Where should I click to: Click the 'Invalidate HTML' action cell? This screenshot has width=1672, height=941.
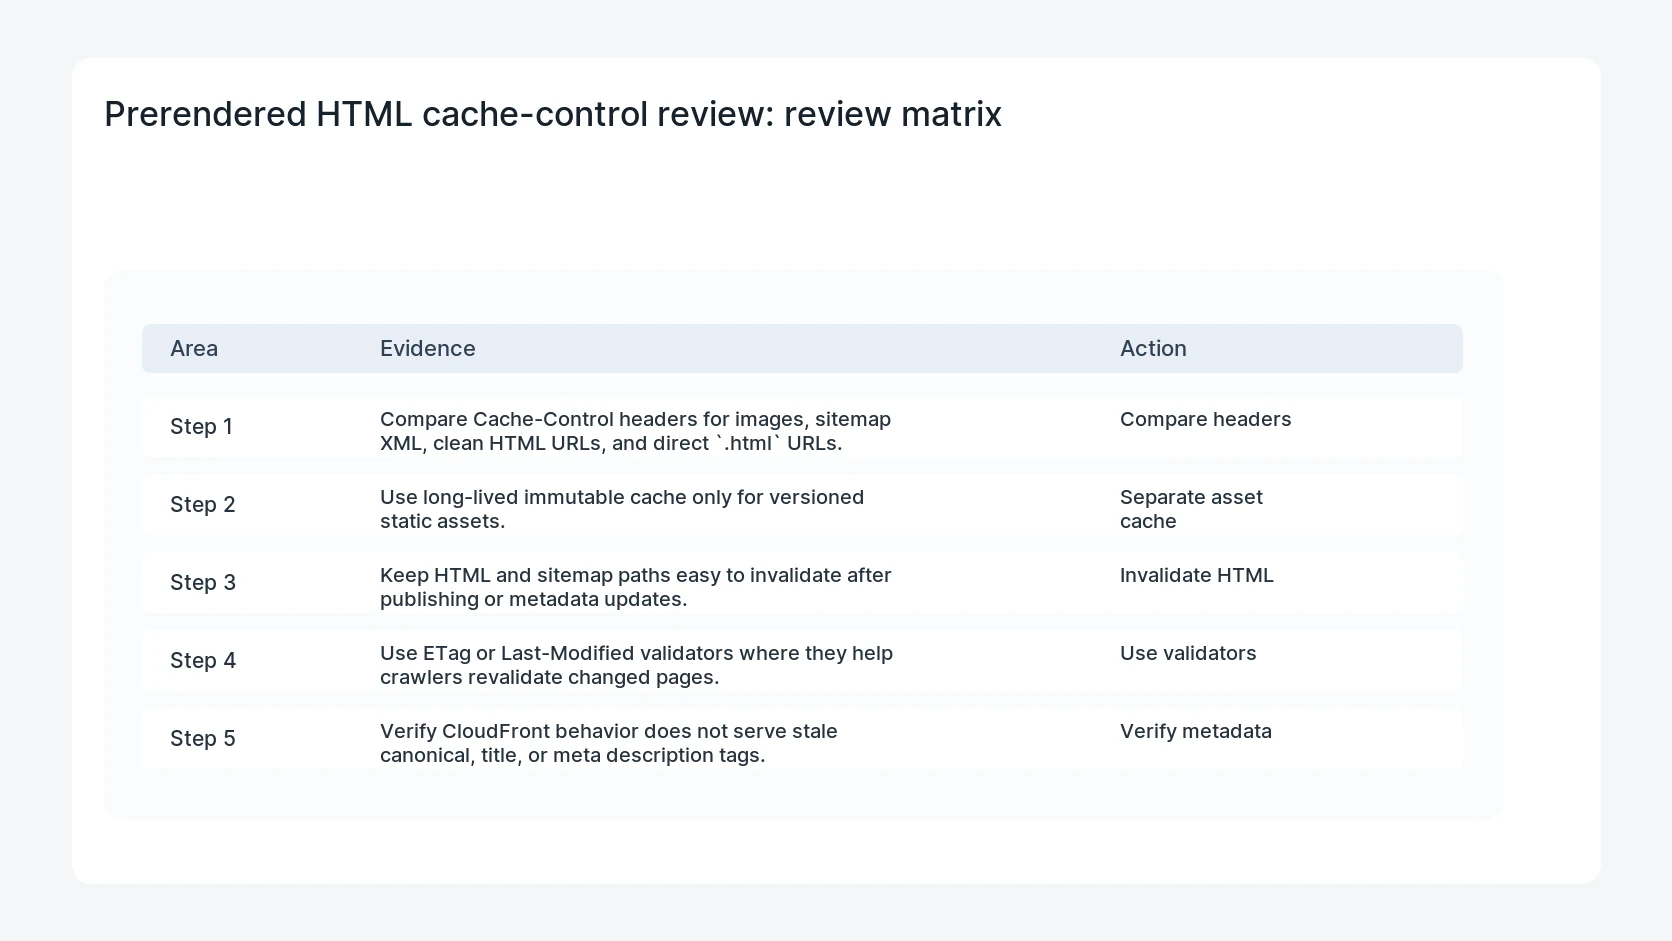pos(1197,575)
